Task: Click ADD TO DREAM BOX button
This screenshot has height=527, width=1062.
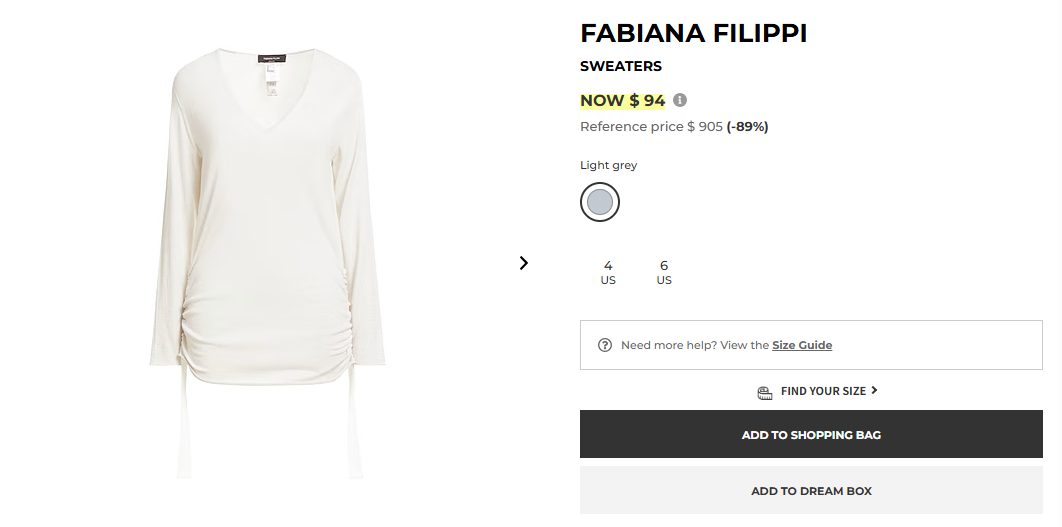Action: tap(811, 491)
